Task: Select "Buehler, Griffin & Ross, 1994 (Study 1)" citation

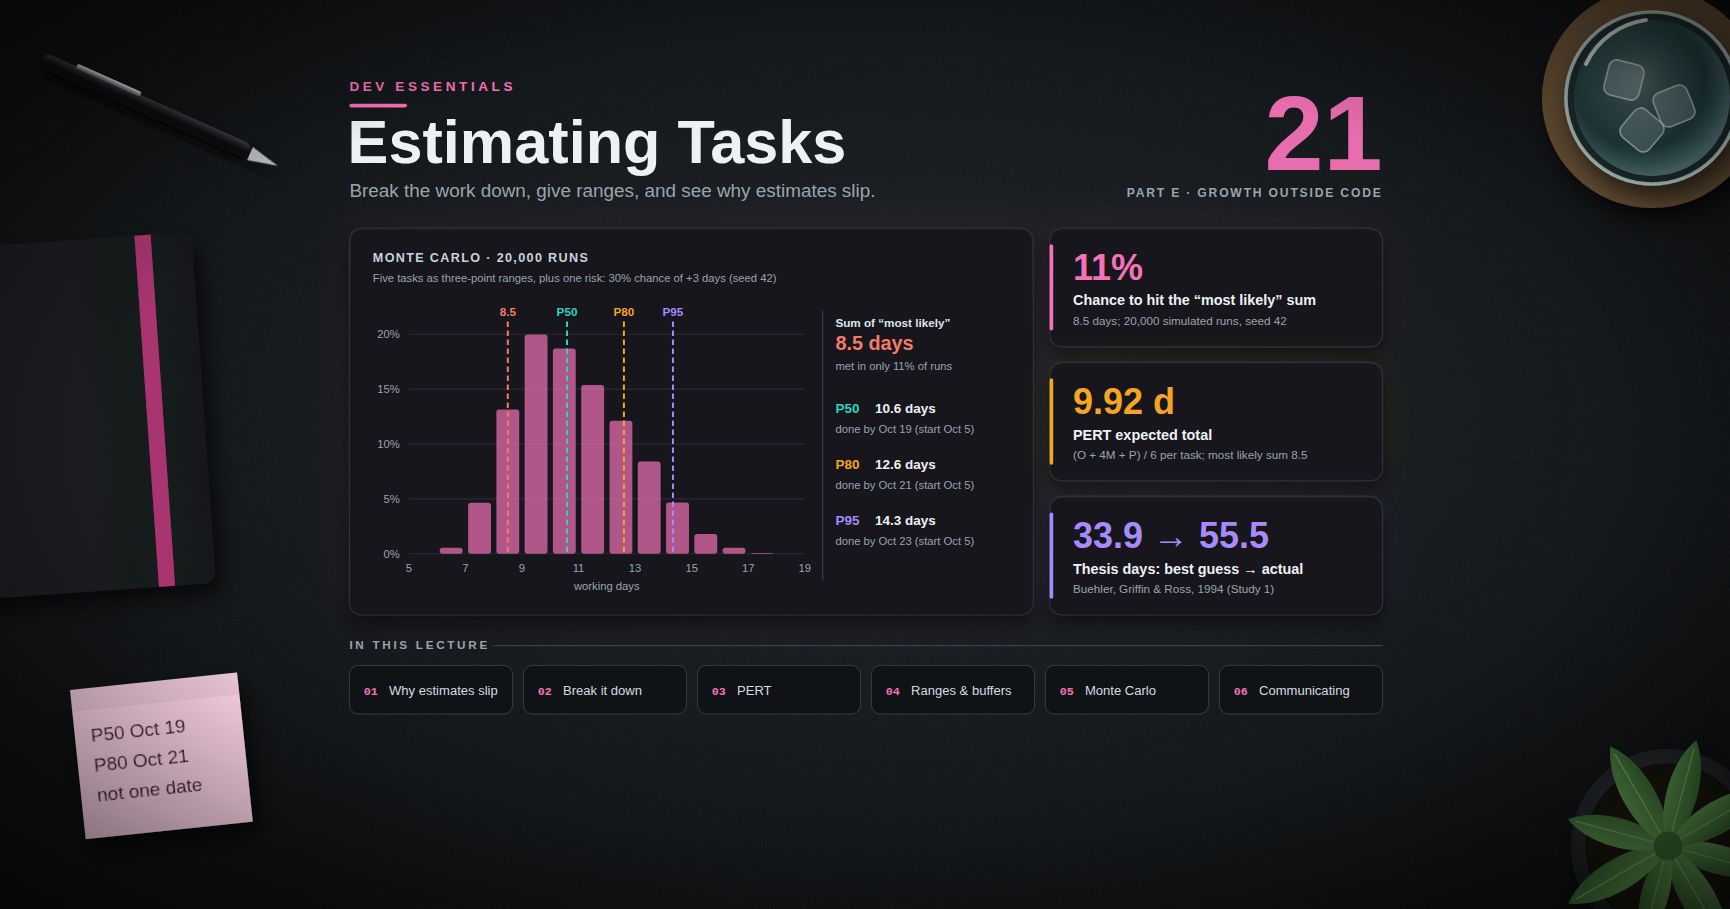Action: (x=1173, y=589)
